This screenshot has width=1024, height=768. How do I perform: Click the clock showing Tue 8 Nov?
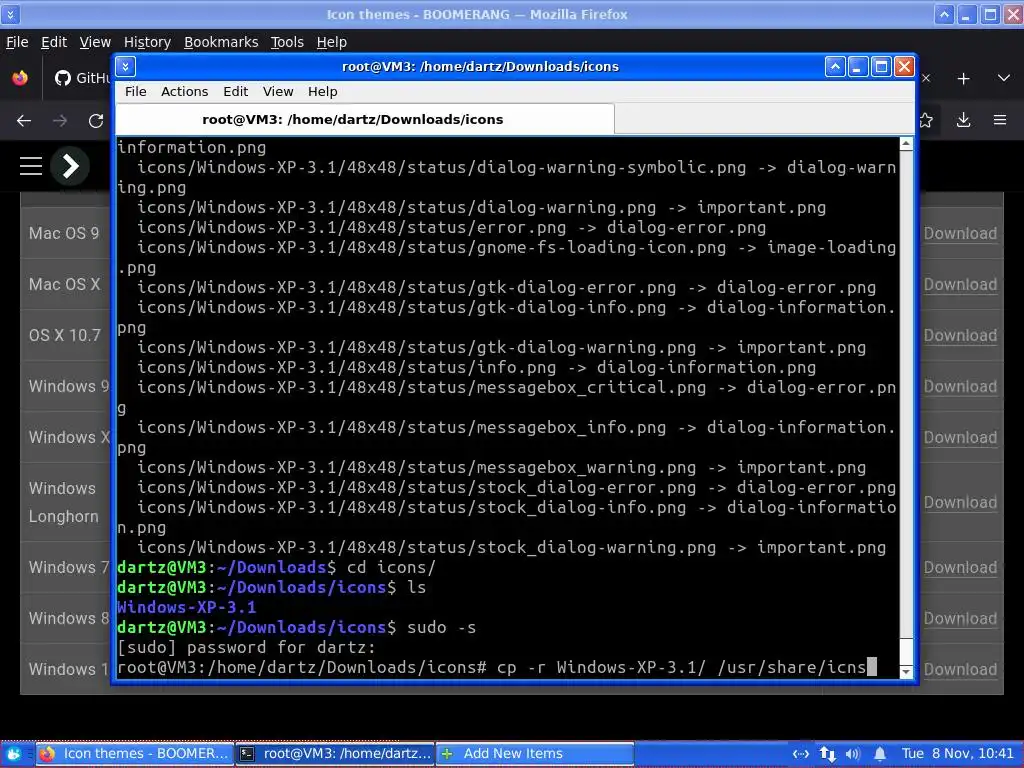point(958,754)
